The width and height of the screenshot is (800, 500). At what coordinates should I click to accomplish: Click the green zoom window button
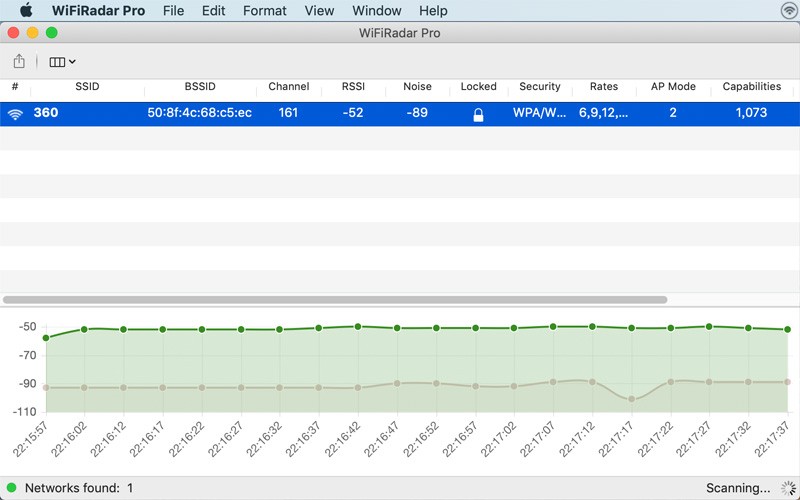pyautogui.click(x=52, y=33)
